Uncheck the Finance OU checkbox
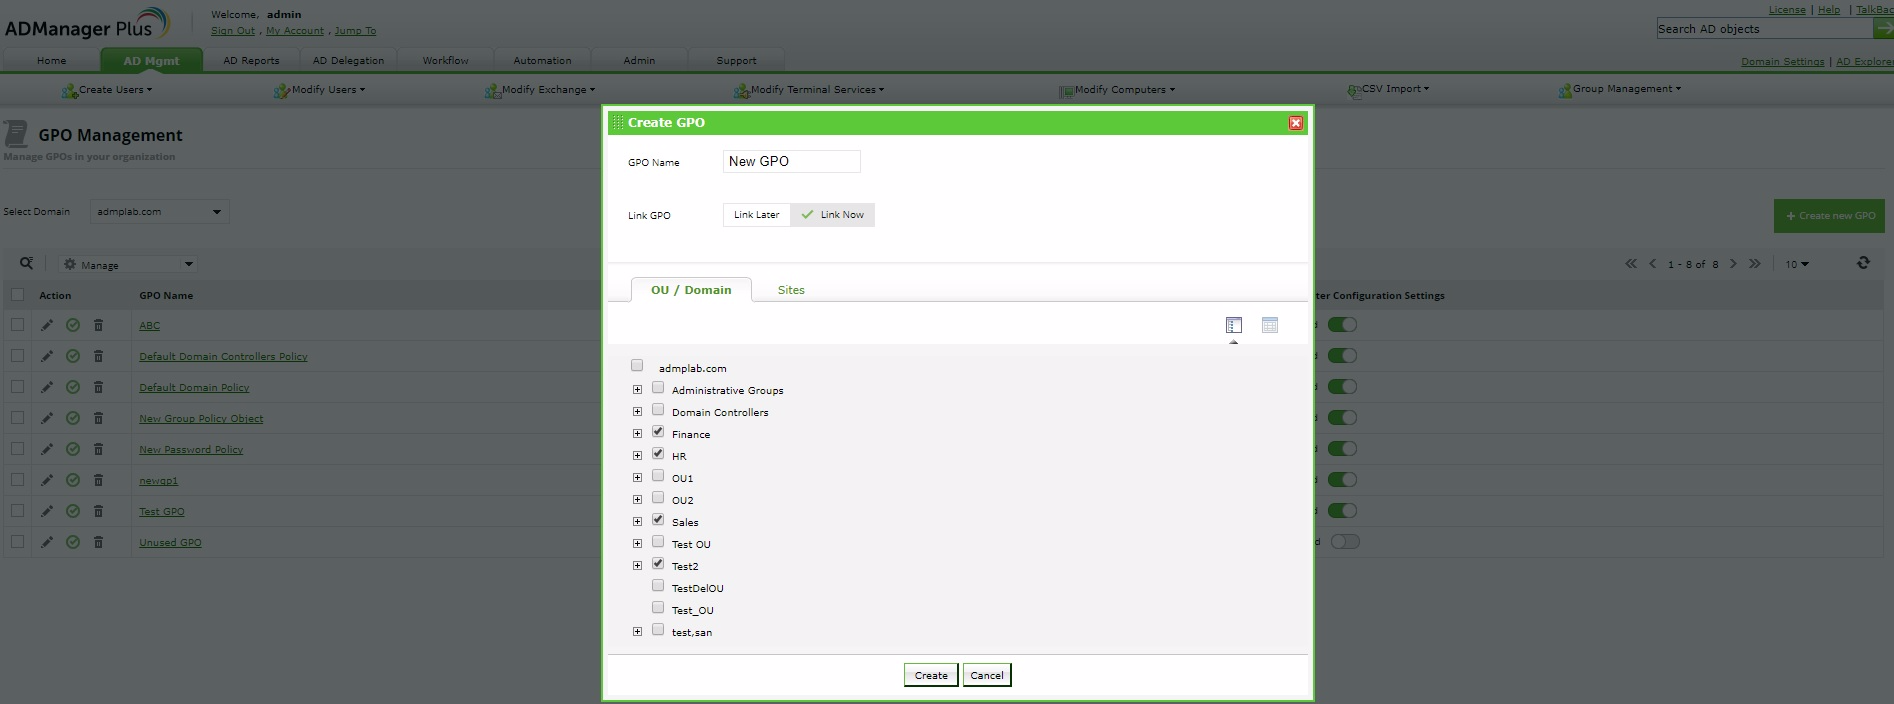1894x704 pixels. (658, 432)
